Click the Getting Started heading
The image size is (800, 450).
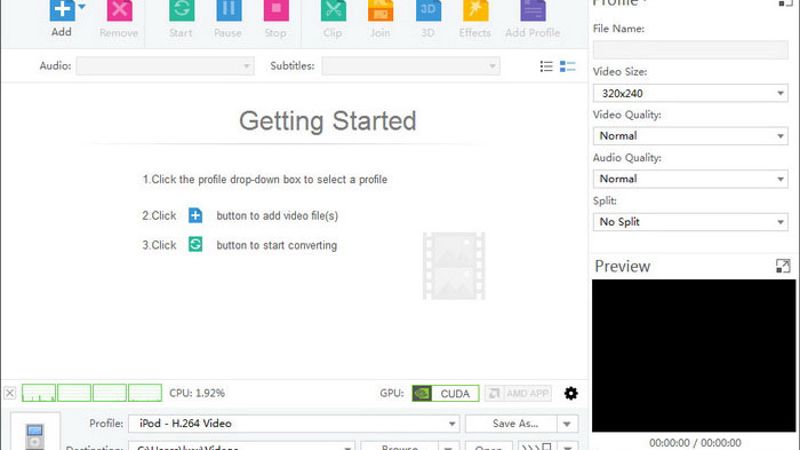pos(328,121)
